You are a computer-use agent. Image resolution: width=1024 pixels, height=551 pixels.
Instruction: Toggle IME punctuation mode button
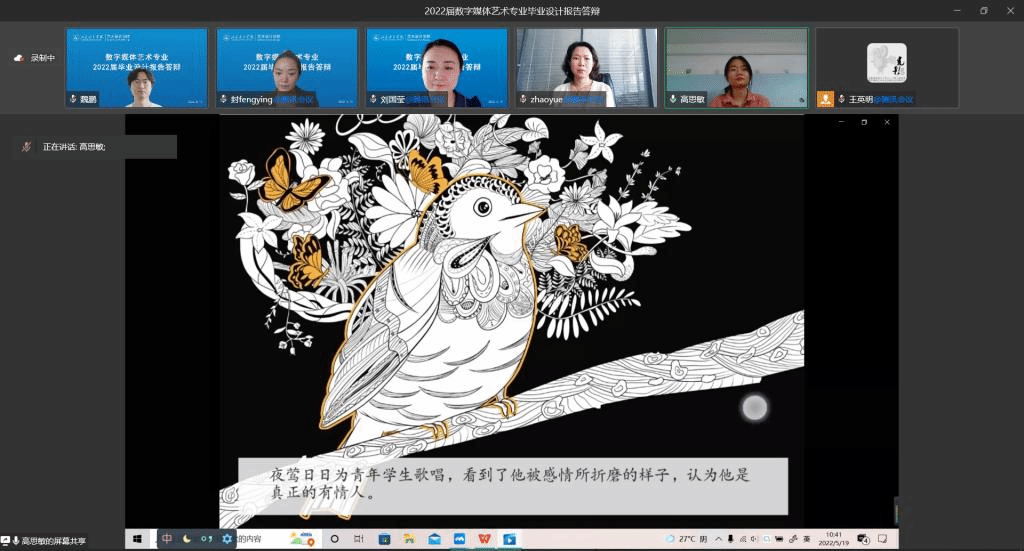pyautogui.click(x=206, y=539)
